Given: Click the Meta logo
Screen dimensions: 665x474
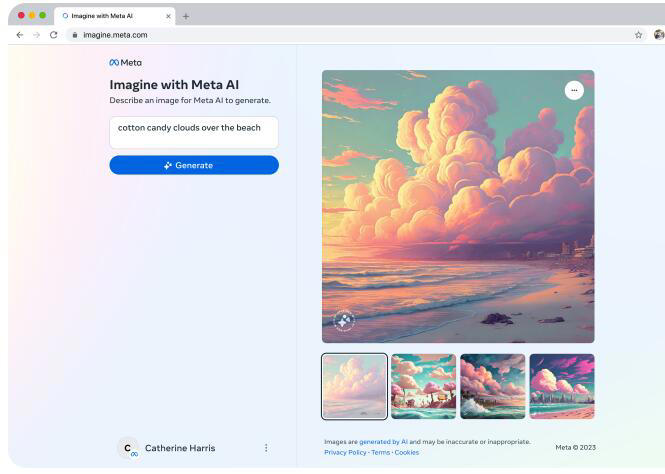Looking at the screenshot, I should tap(126, 63).
